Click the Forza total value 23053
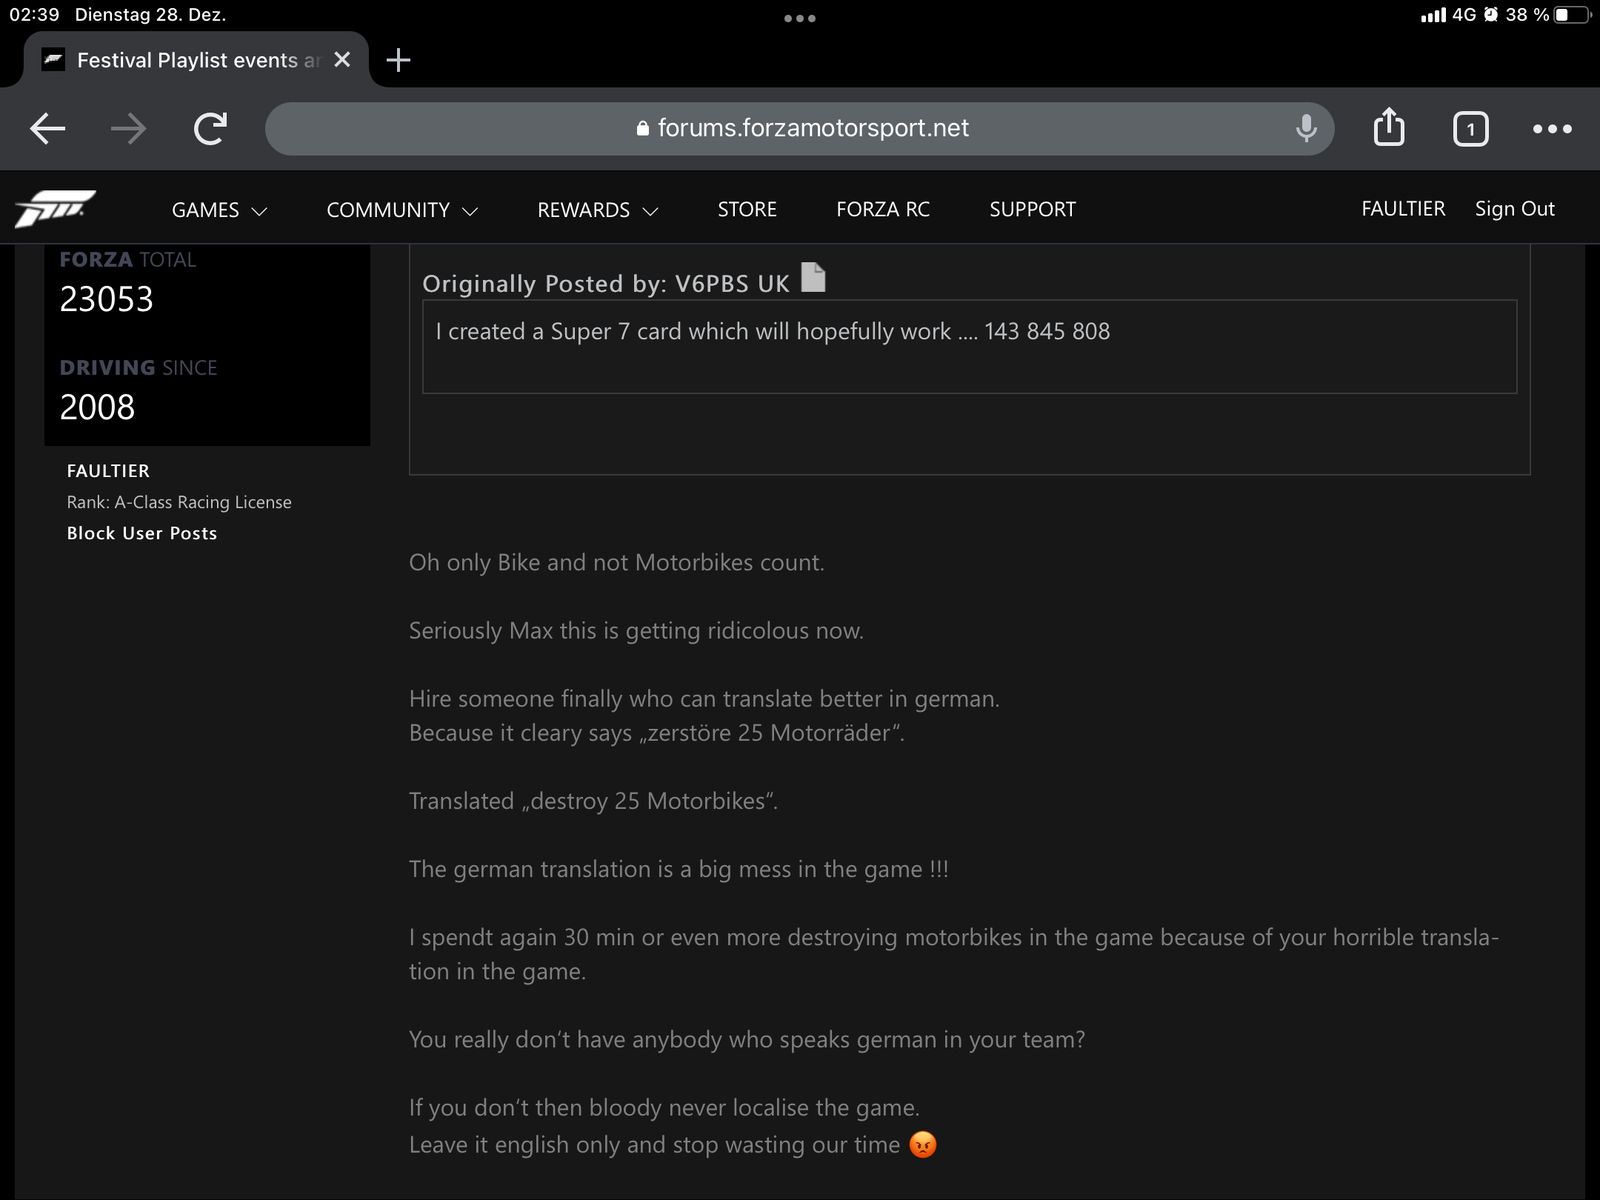This screenshot has width=1600, height=1200. 106,299
